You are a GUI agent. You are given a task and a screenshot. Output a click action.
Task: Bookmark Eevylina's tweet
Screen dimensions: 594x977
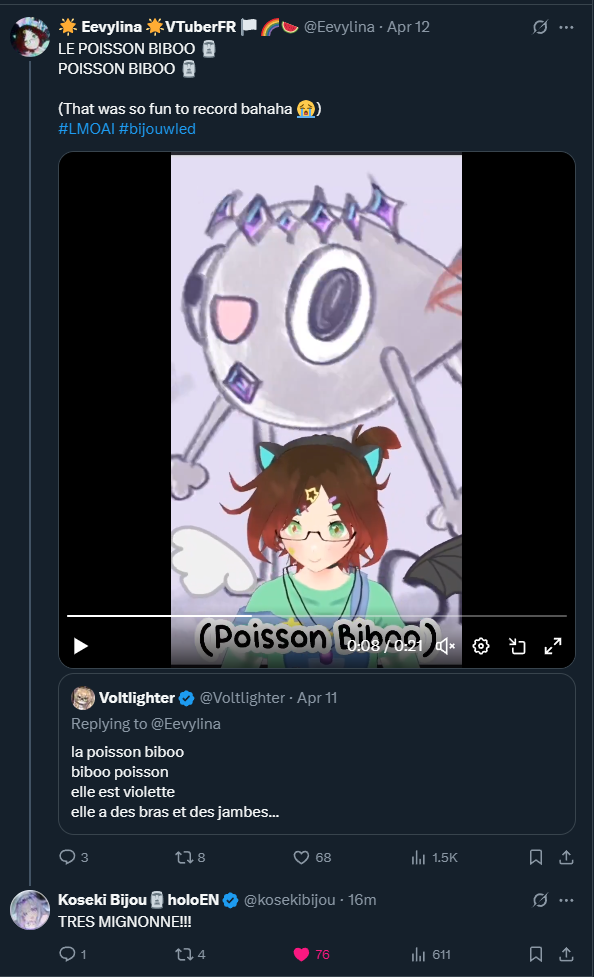[535, 857]
